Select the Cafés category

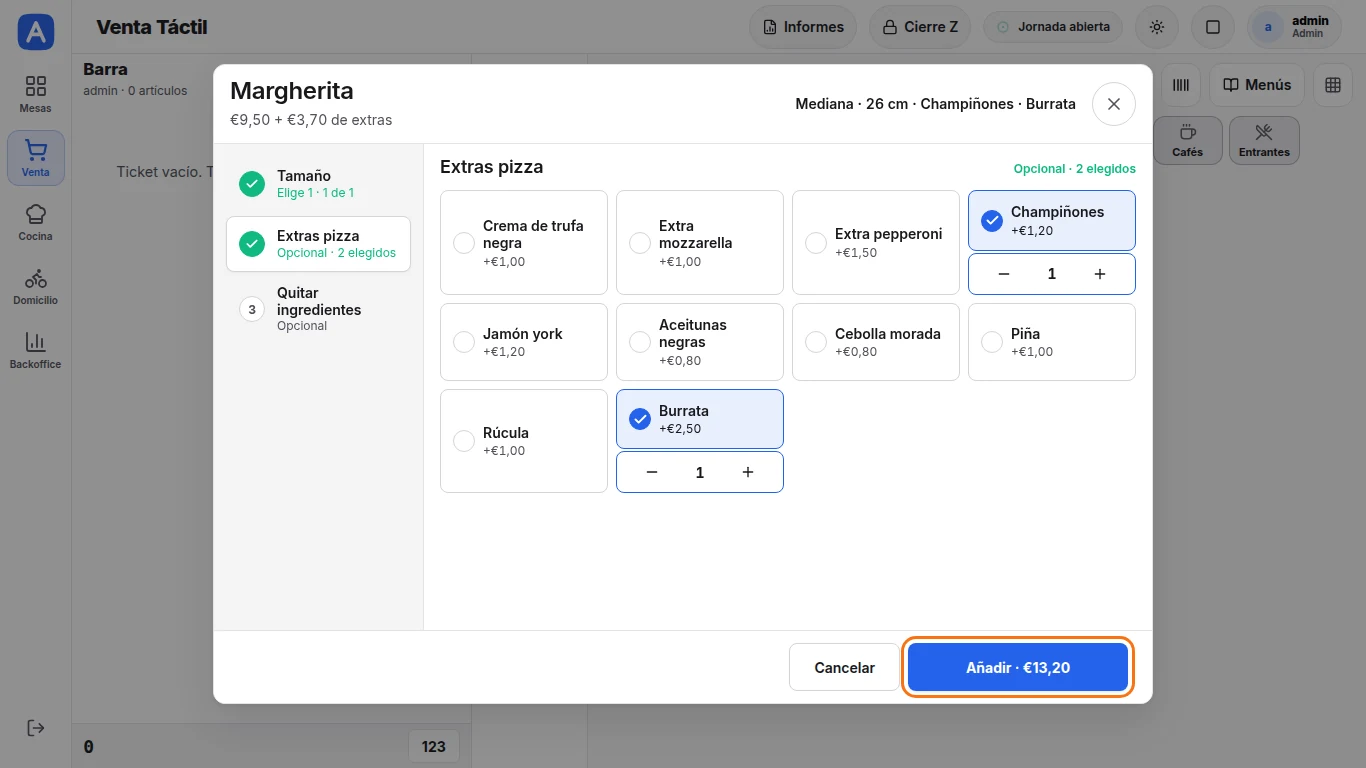(x=1187, y=141)
